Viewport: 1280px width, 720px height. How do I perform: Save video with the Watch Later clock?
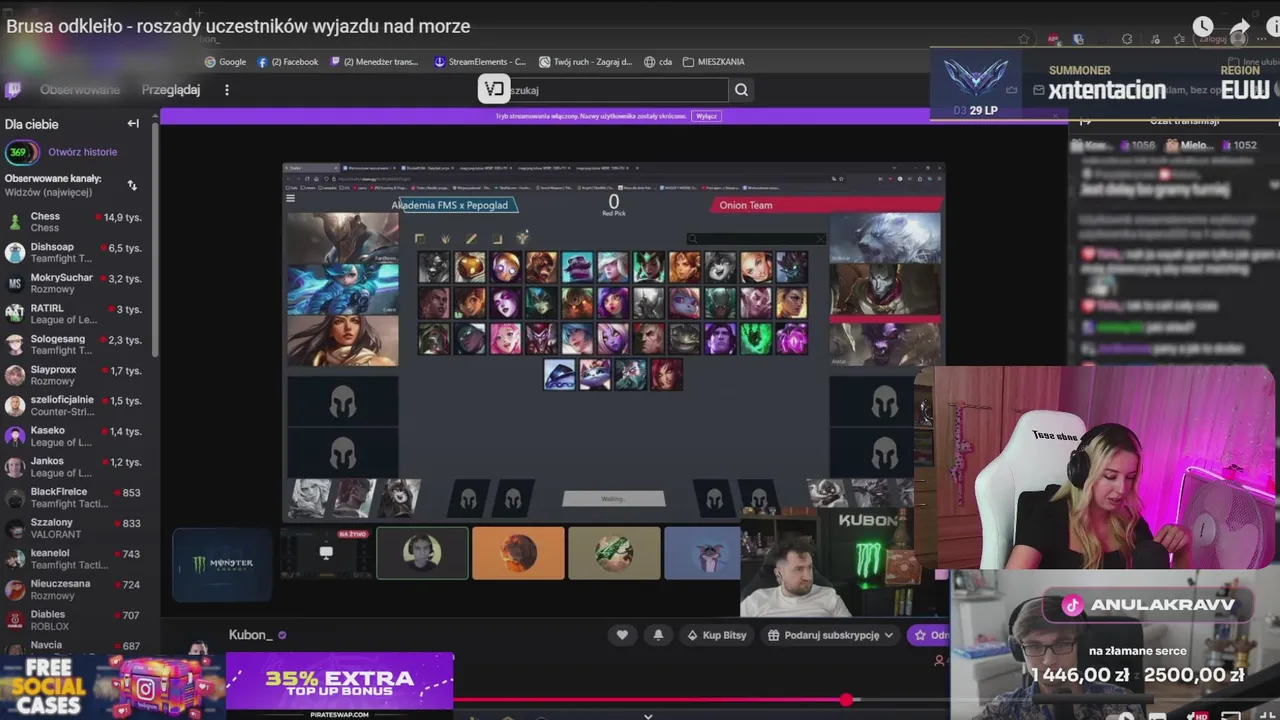[x=1203, y=27]
